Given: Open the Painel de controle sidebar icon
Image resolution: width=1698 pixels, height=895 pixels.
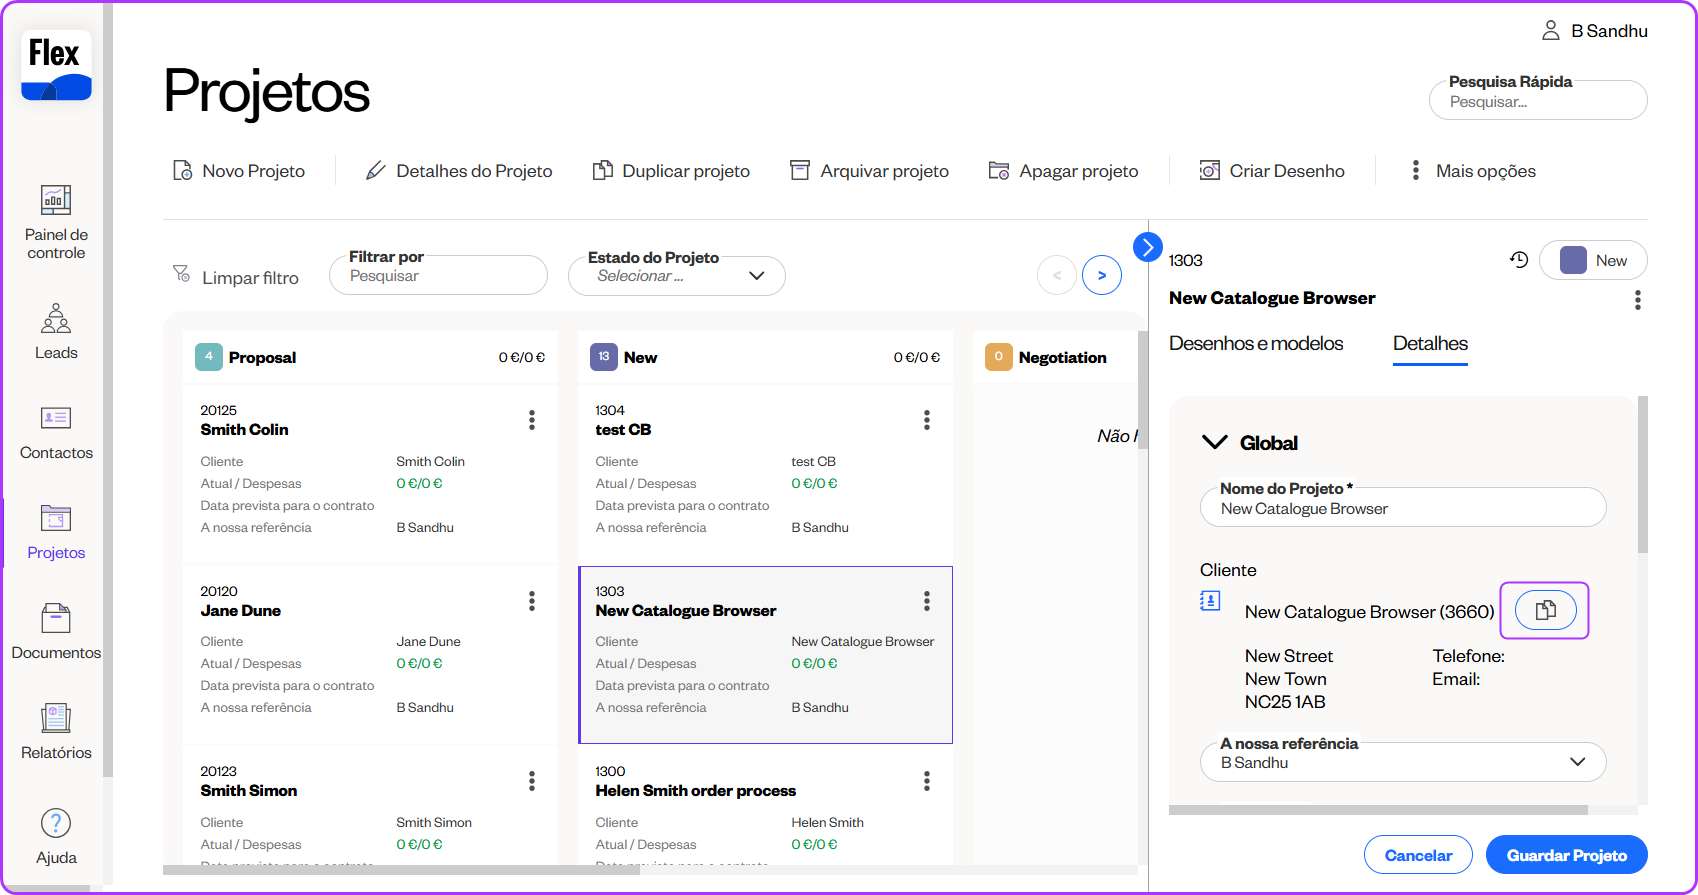Looking at the screenshot, I should (56, 201).
